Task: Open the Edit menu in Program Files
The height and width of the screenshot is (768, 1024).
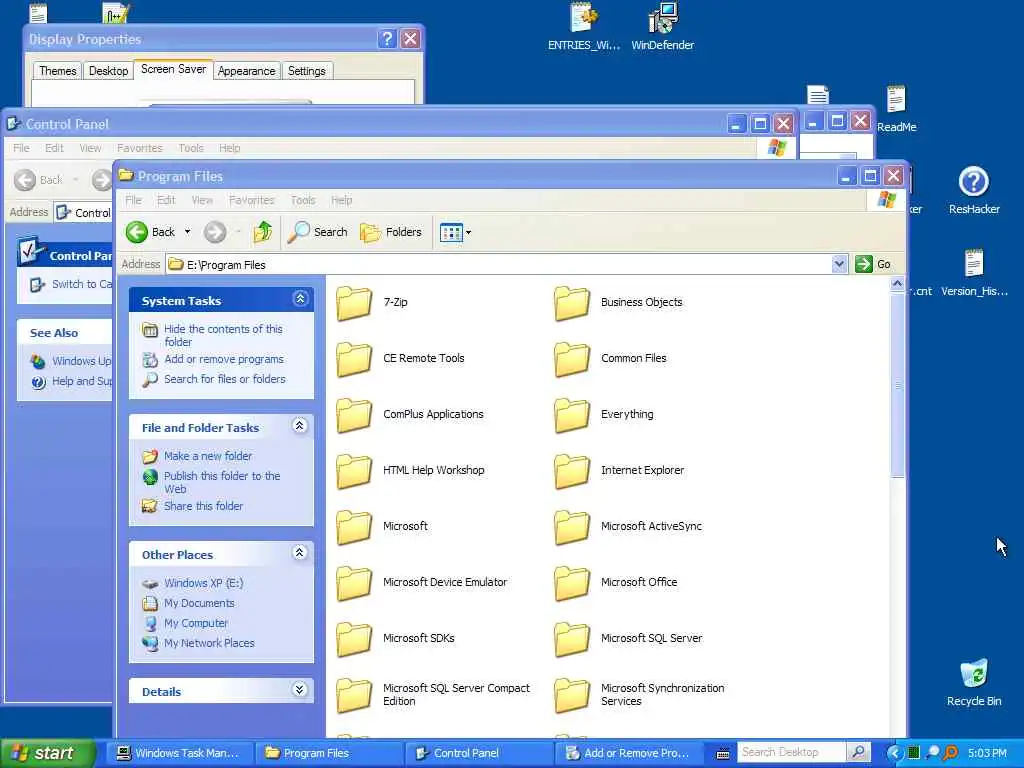Action: (x=166, y=200)
